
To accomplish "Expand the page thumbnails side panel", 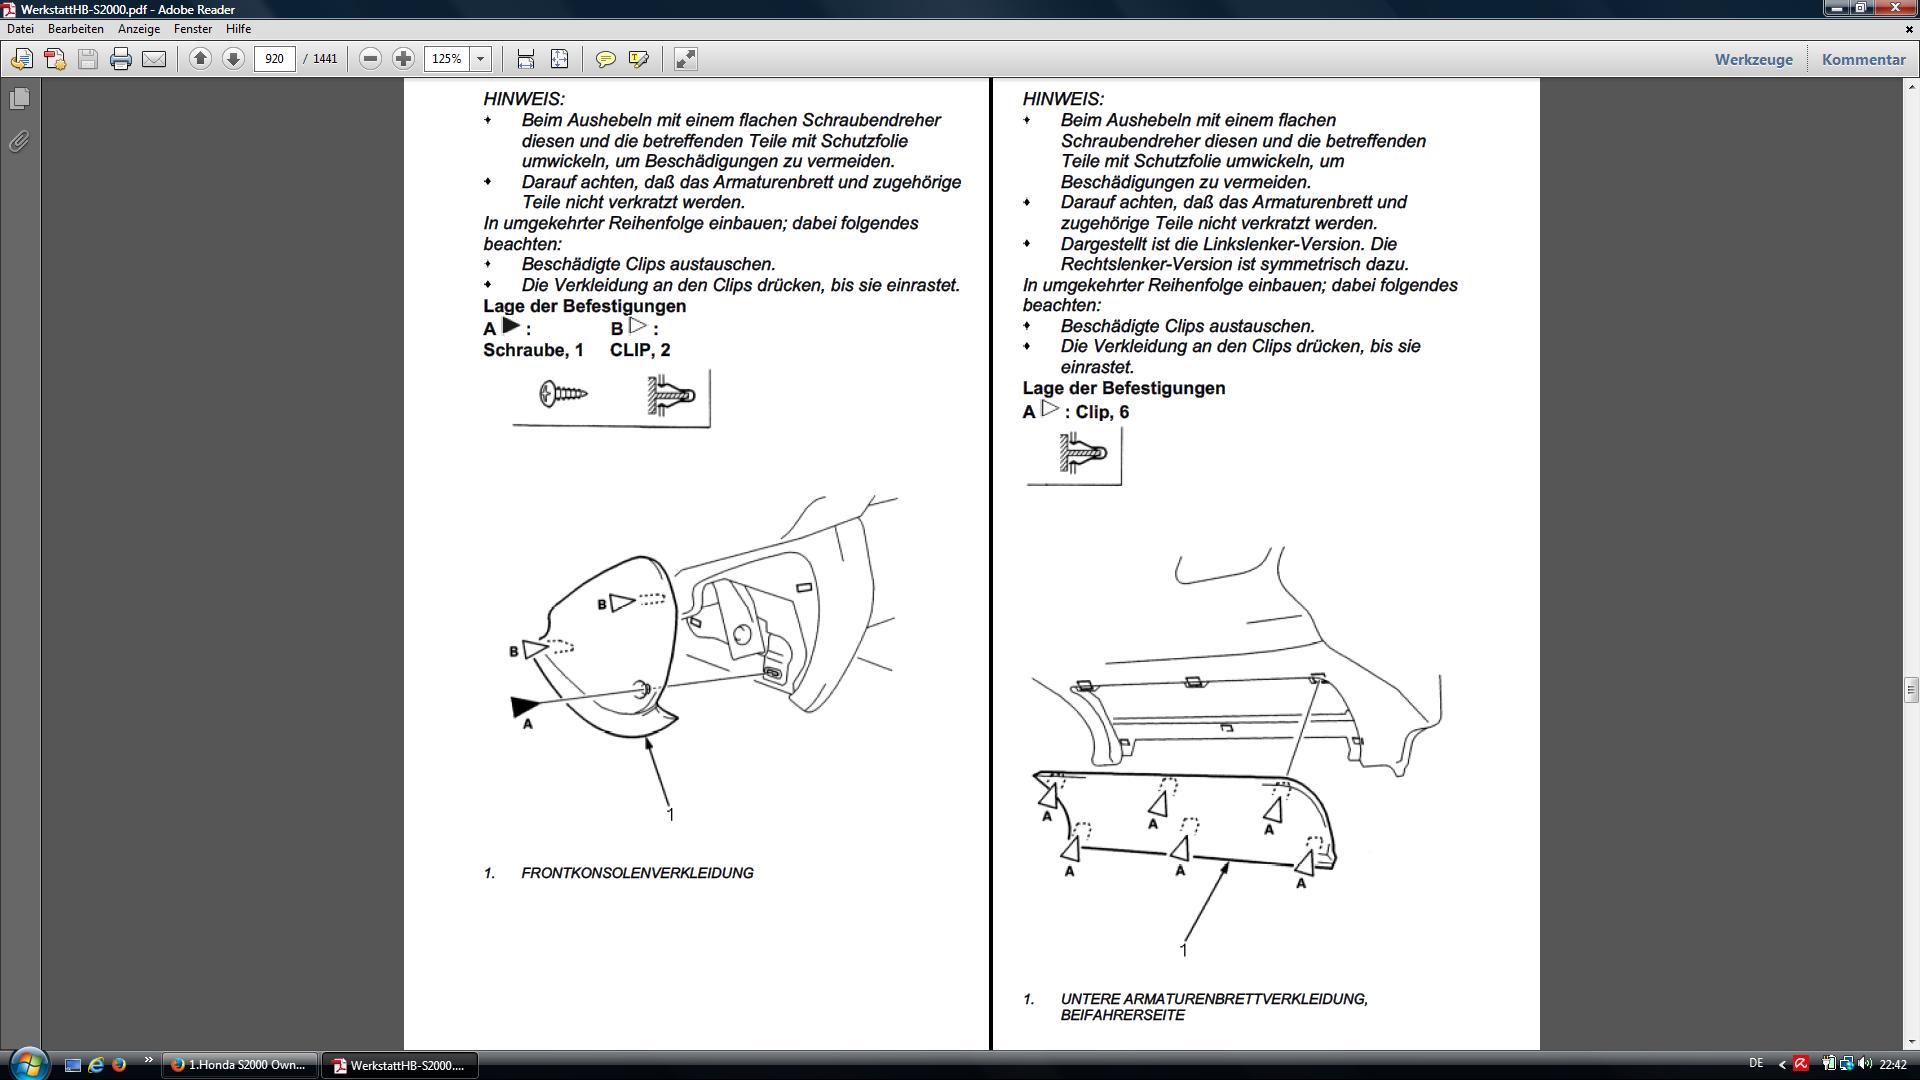I will 19,99.
